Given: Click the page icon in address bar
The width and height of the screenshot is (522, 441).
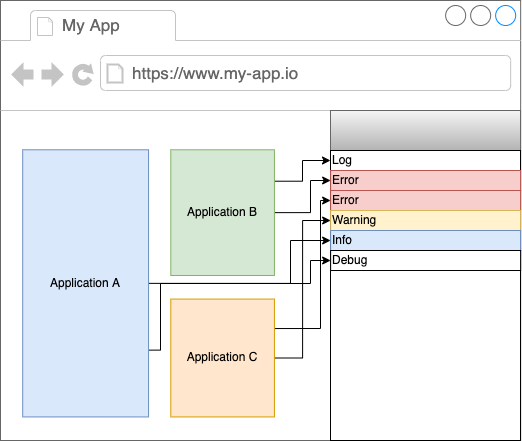Looking at the screenshot, I should 115,73.
